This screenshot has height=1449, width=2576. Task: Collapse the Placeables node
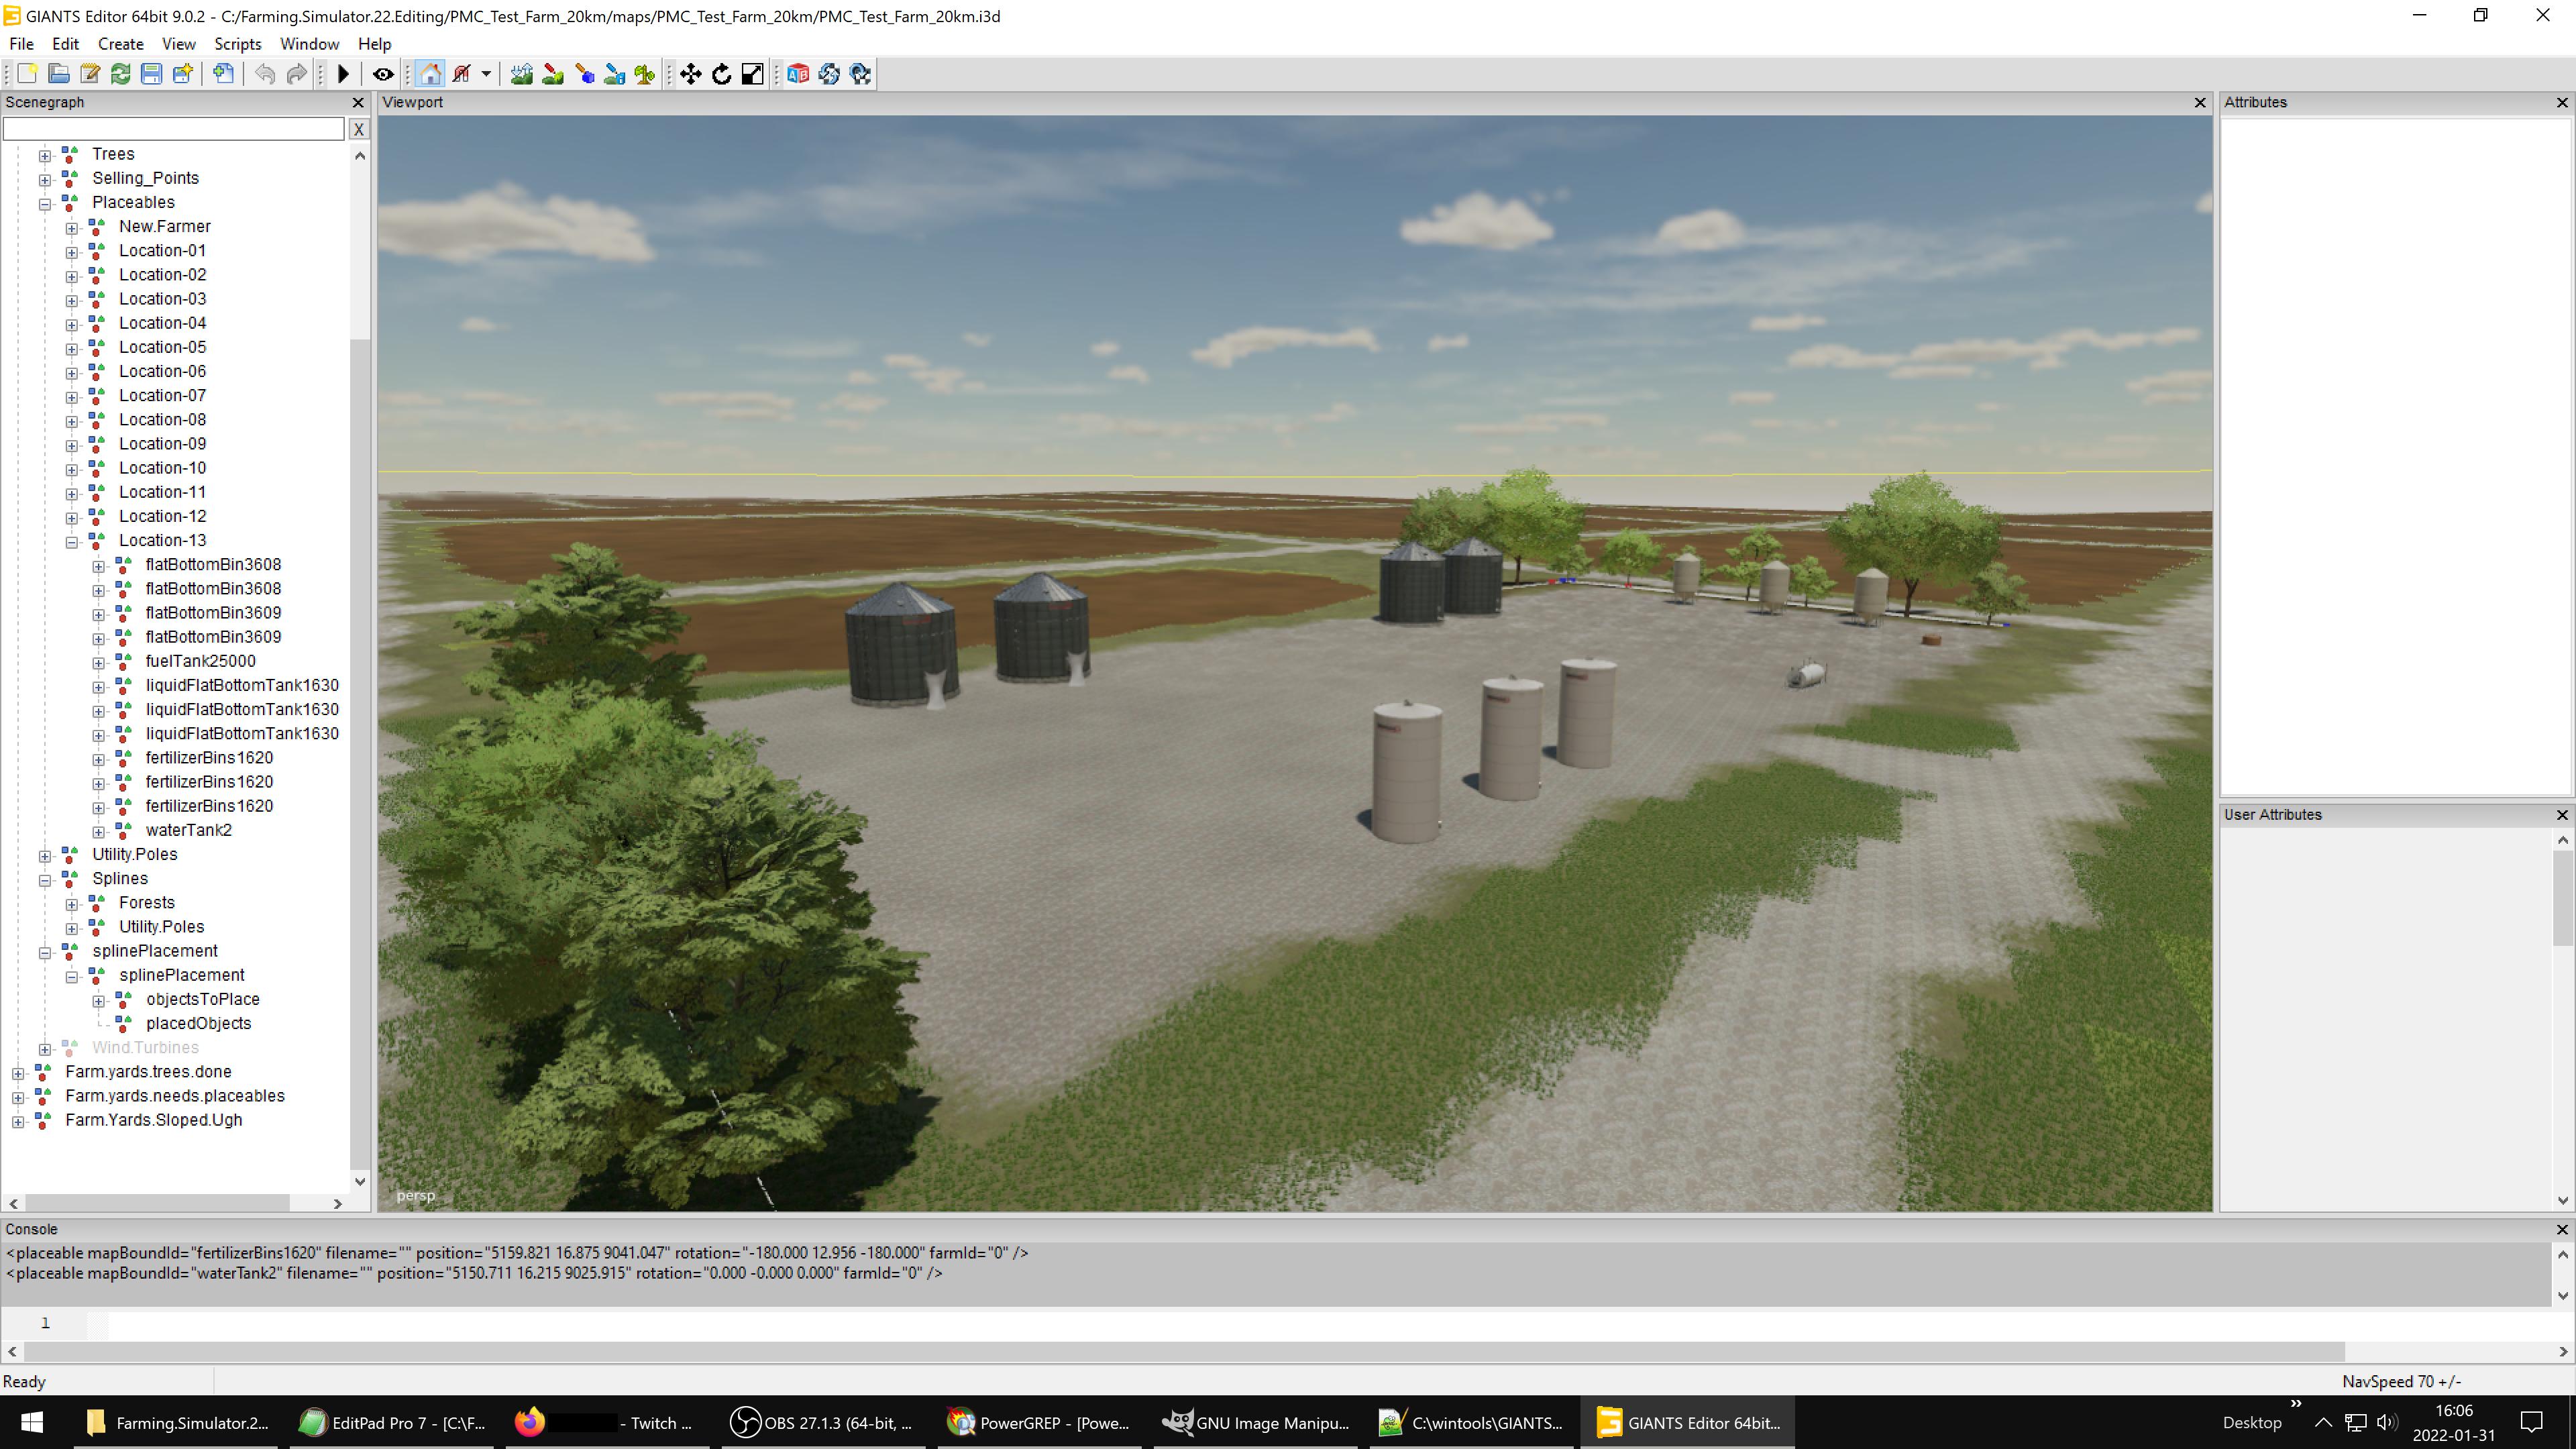(x=45, y=204)
